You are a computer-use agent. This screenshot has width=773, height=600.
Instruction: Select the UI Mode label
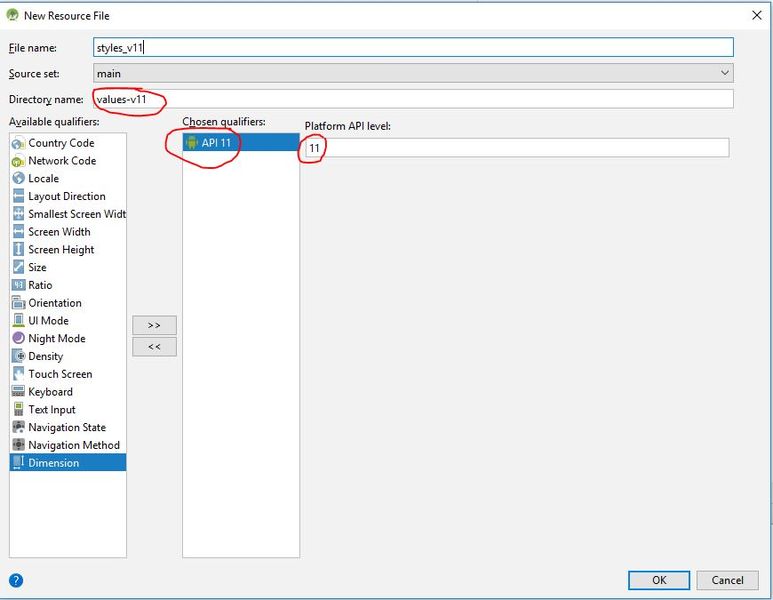[x=48, y=320]
